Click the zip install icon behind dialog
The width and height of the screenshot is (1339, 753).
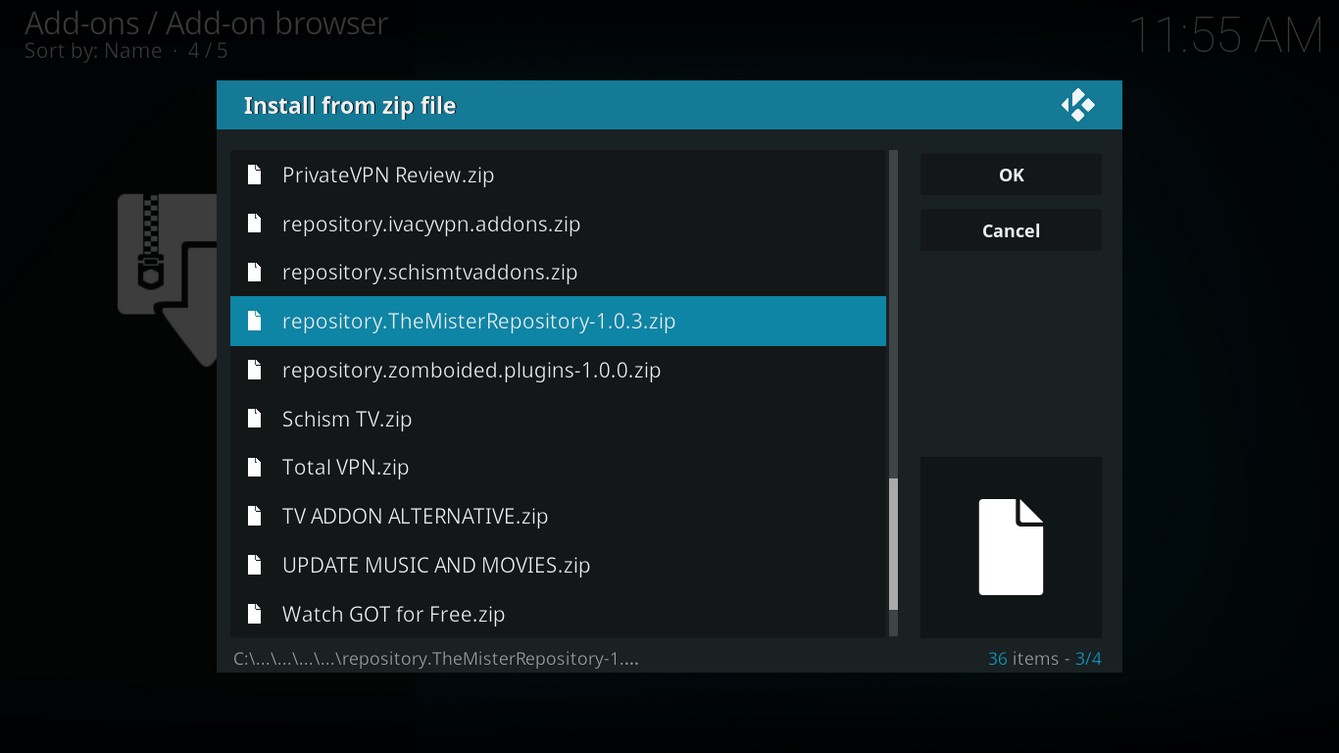[x=167, y=280]
